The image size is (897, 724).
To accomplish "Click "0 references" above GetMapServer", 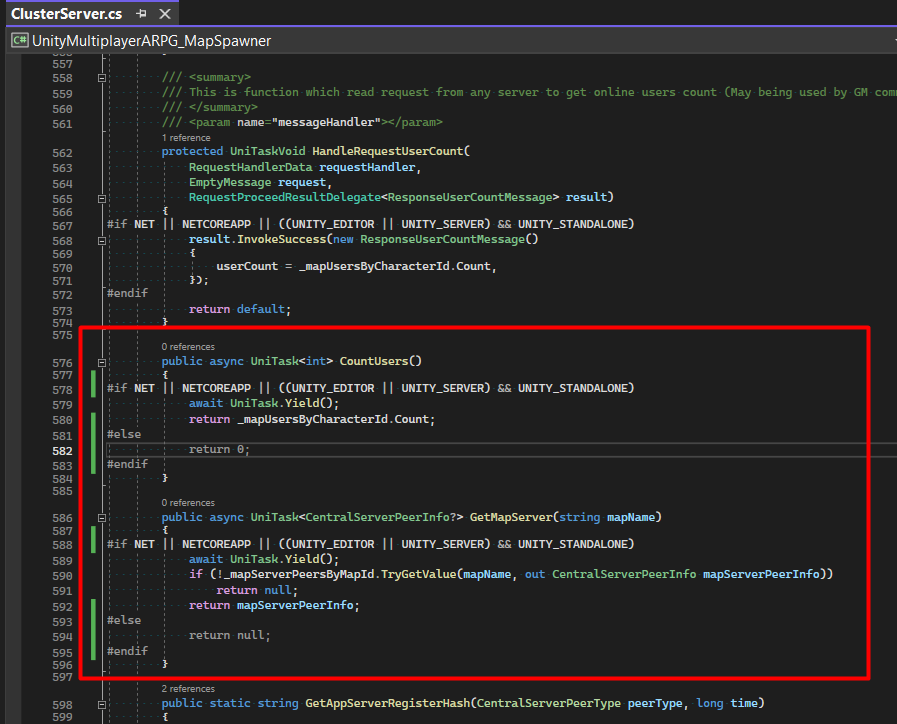I will (x=188, y=502).
